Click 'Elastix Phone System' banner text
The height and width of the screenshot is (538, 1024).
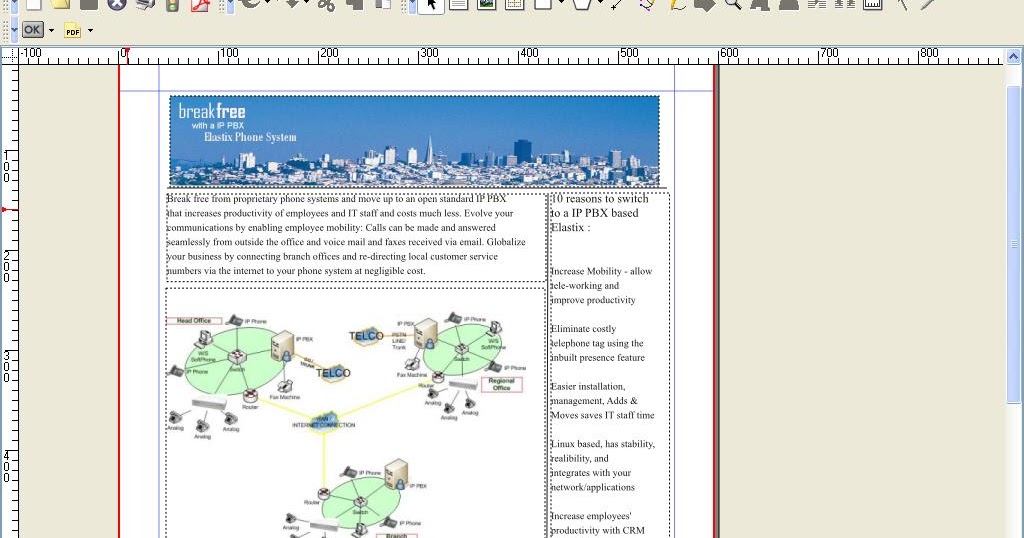(x=250, y=137)
